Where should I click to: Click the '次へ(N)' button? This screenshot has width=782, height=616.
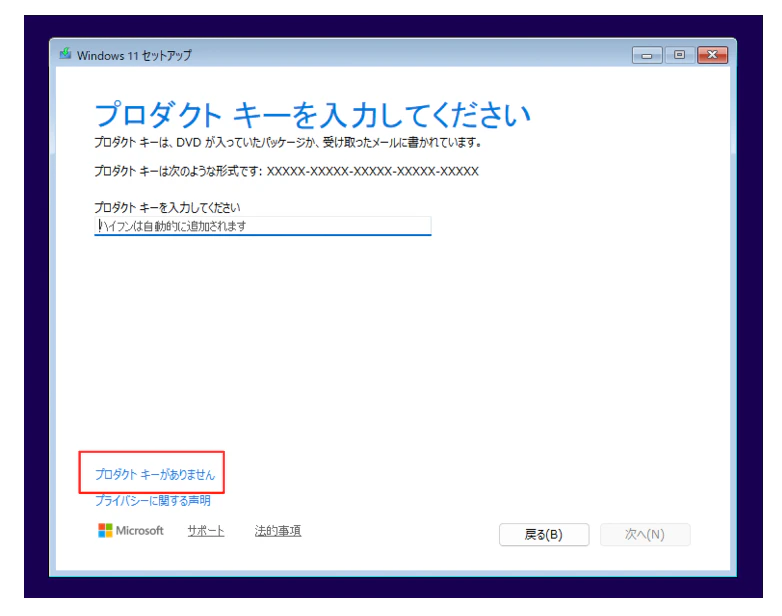point(645,535)
